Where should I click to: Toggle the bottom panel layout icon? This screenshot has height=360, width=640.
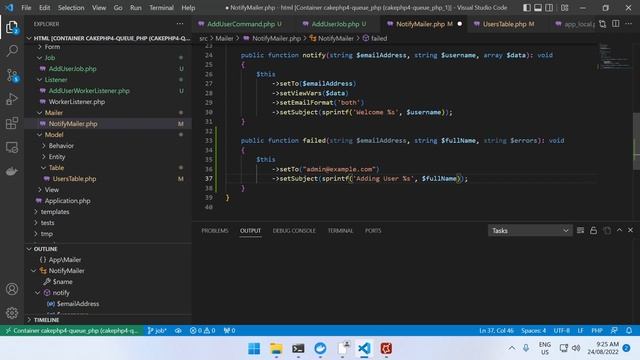(x=538, y=8)
